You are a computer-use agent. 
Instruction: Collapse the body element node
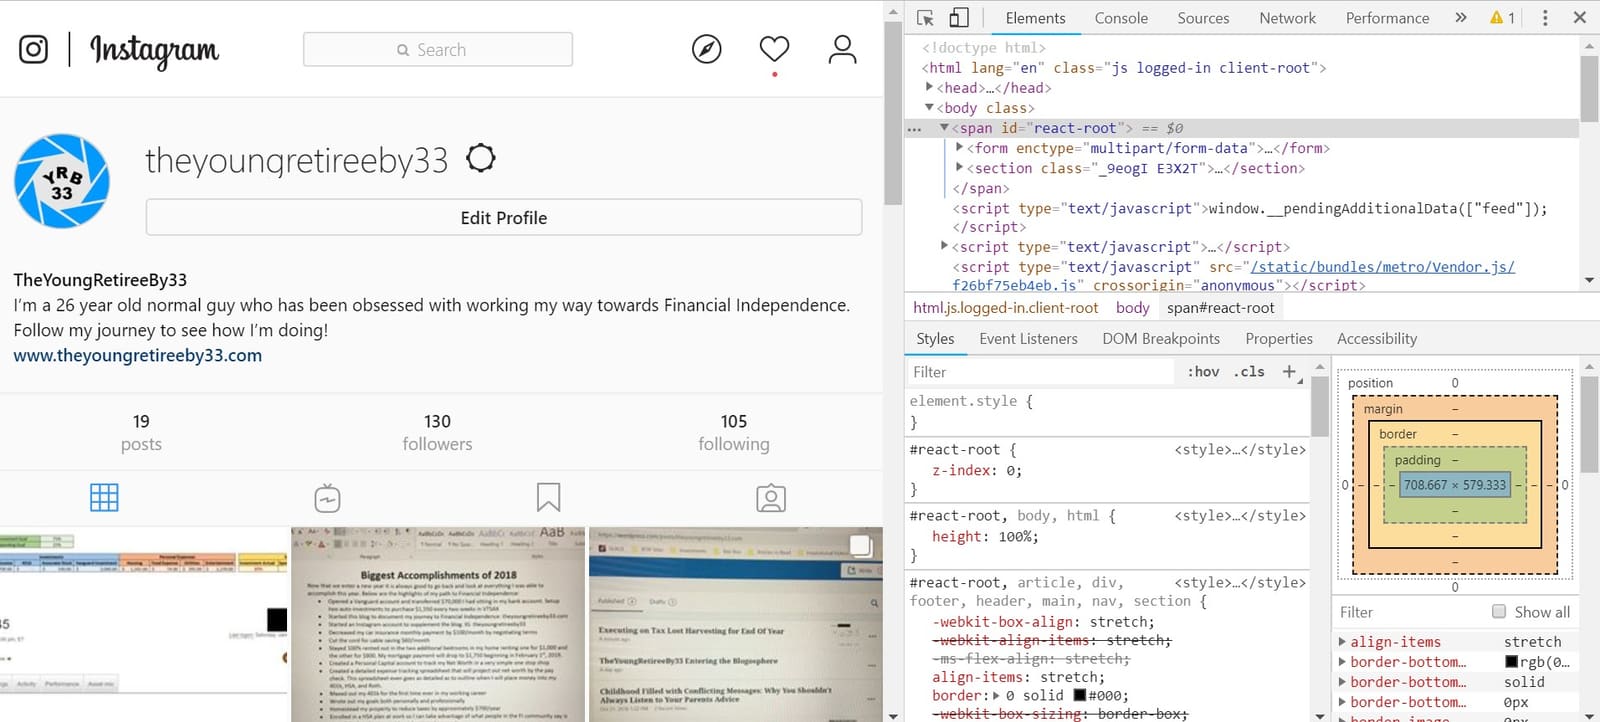(929, 107)
